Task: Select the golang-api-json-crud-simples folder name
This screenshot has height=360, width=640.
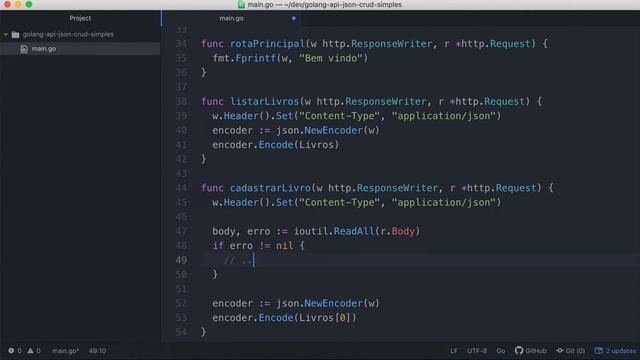Action: (68, 34)
